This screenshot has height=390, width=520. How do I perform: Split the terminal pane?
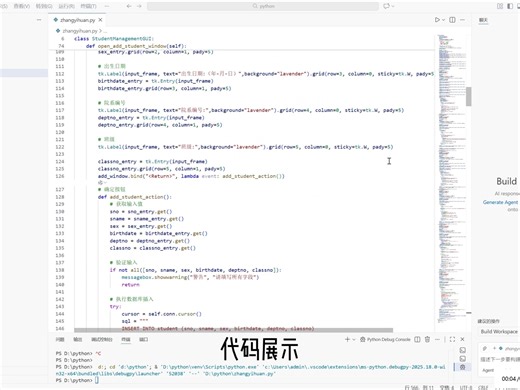coord(417,339)
